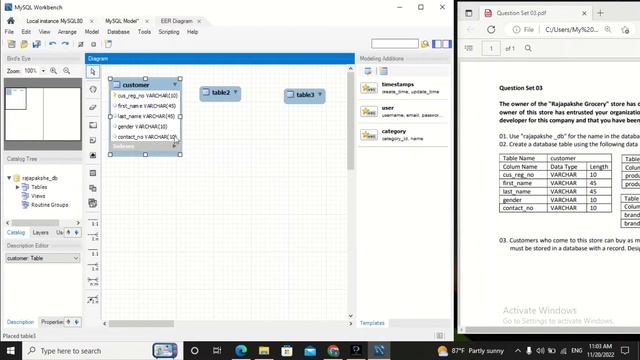Select the eraser tool
The height and width of the screenshot is (360, 640).
[x=93, y=107]
